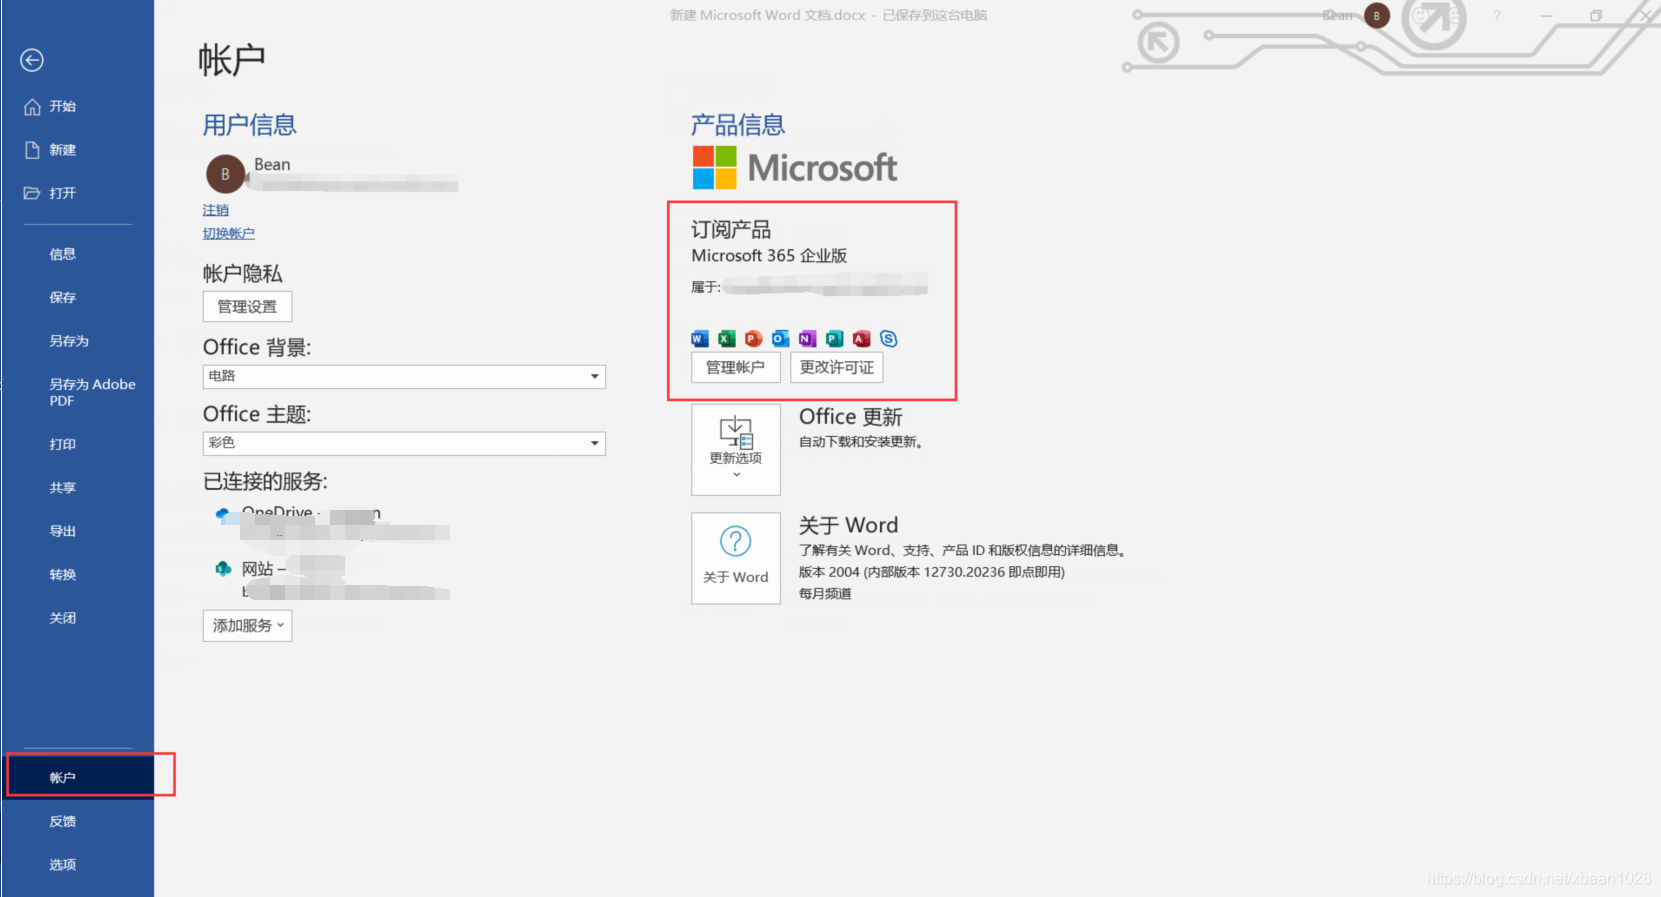Open the 添加服务 dropdown button

coord(247,626)
